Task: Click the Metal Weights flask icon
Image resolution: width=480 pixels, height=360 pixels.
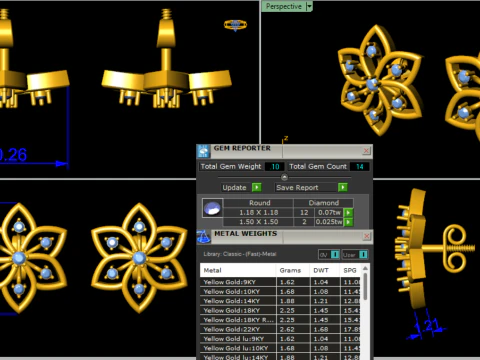Action: tap(203, 236)
